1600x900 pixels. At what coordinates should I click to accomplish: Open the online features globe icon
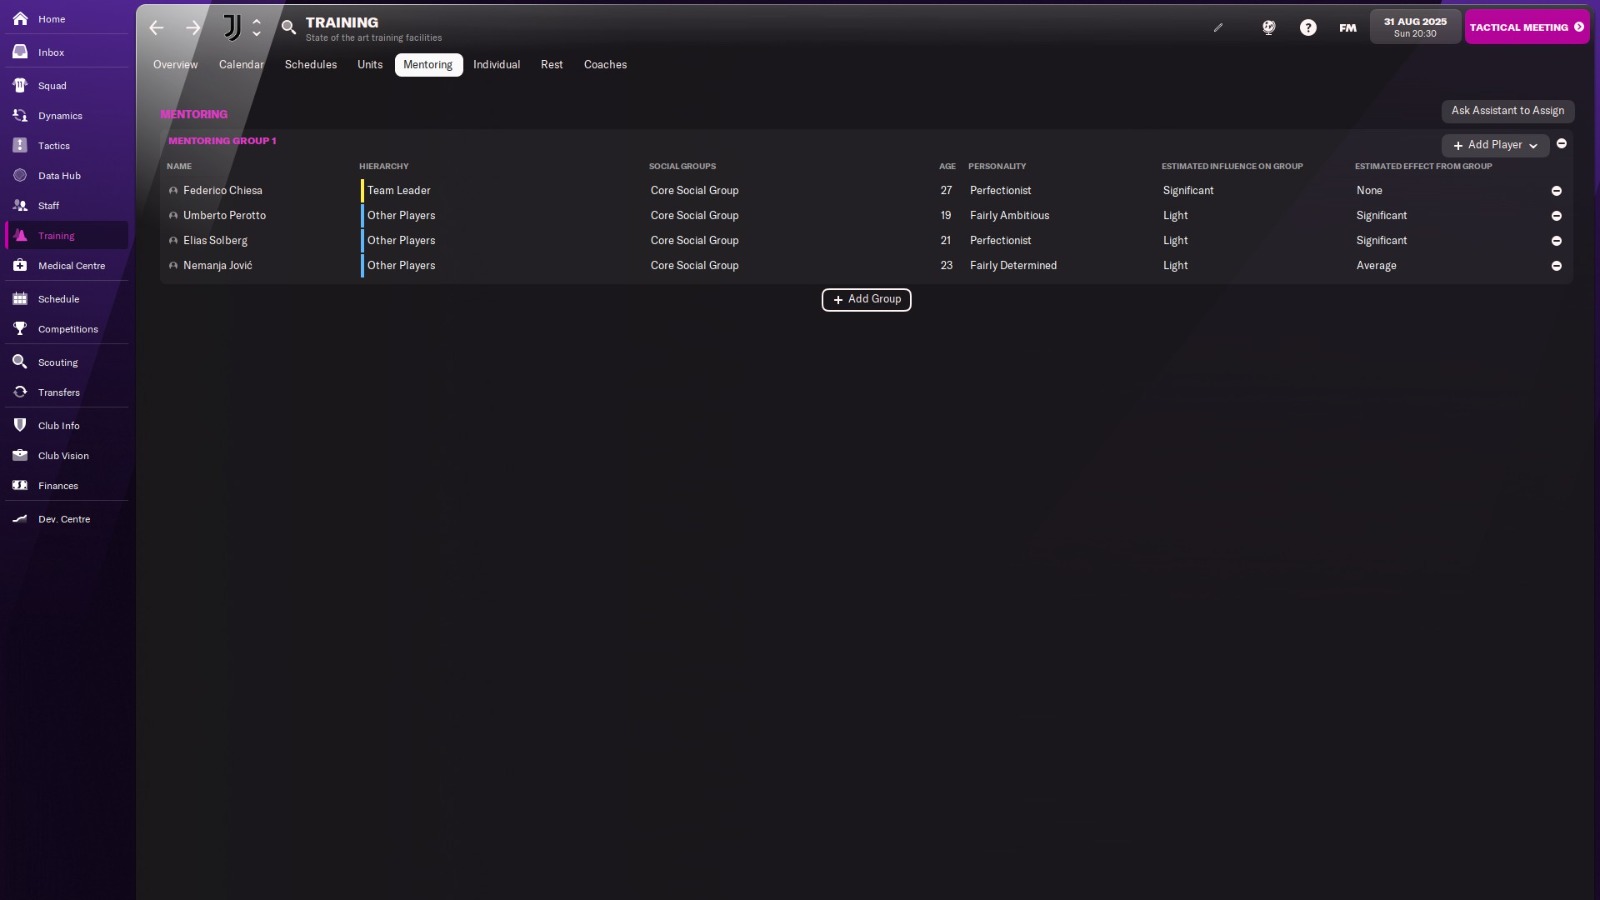pyautogui.click(x=1267, y=27)
